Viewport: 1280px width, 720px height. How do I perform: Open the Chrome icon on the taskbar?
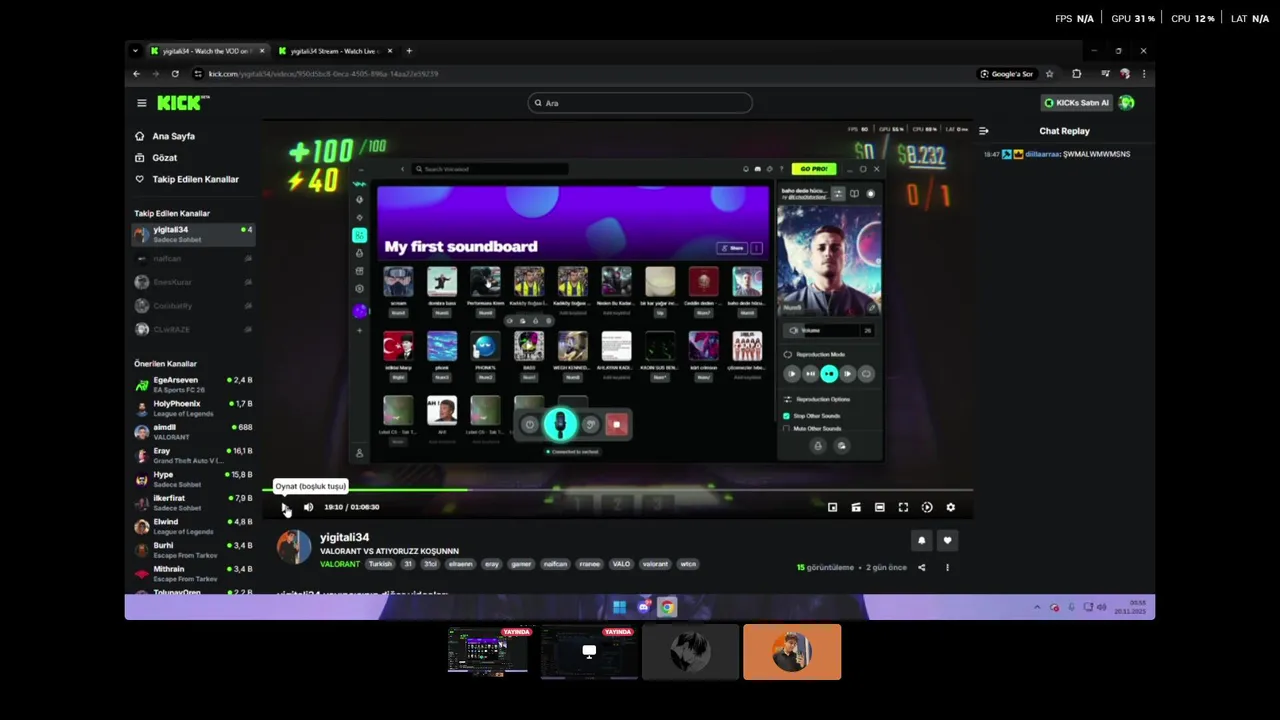[x=667, y=607]
